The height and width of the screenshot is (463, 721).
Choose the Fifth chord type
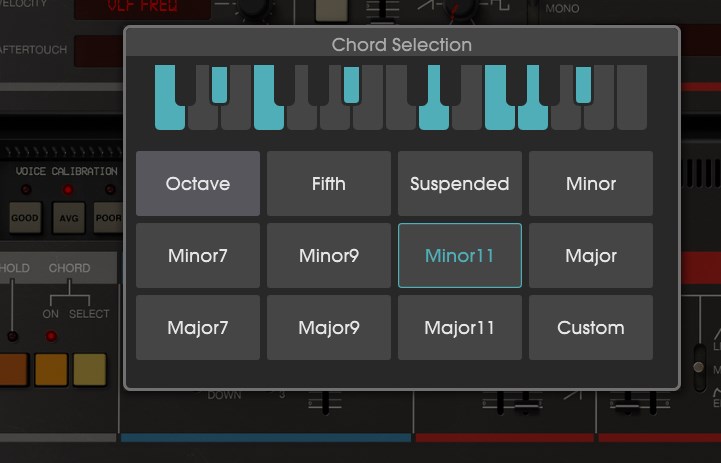click(x=329, y=184)
